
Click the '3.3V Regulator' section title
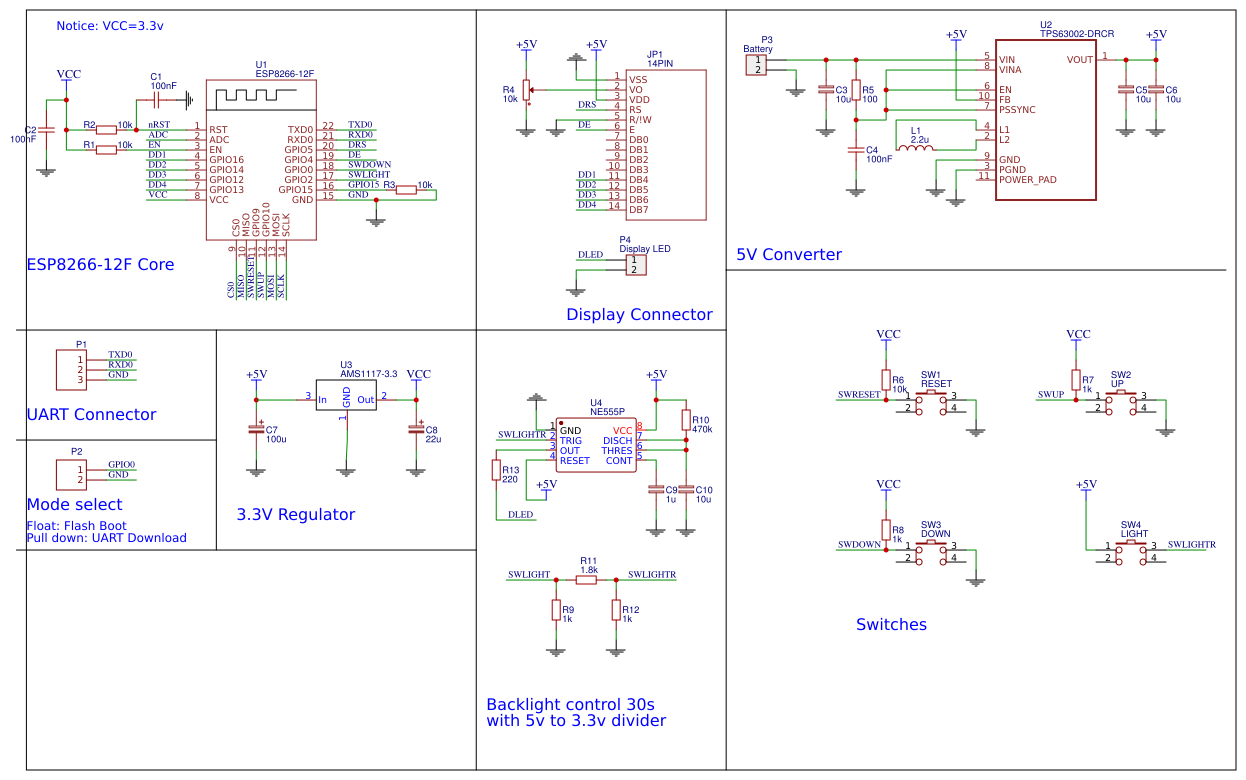(296, 515)
